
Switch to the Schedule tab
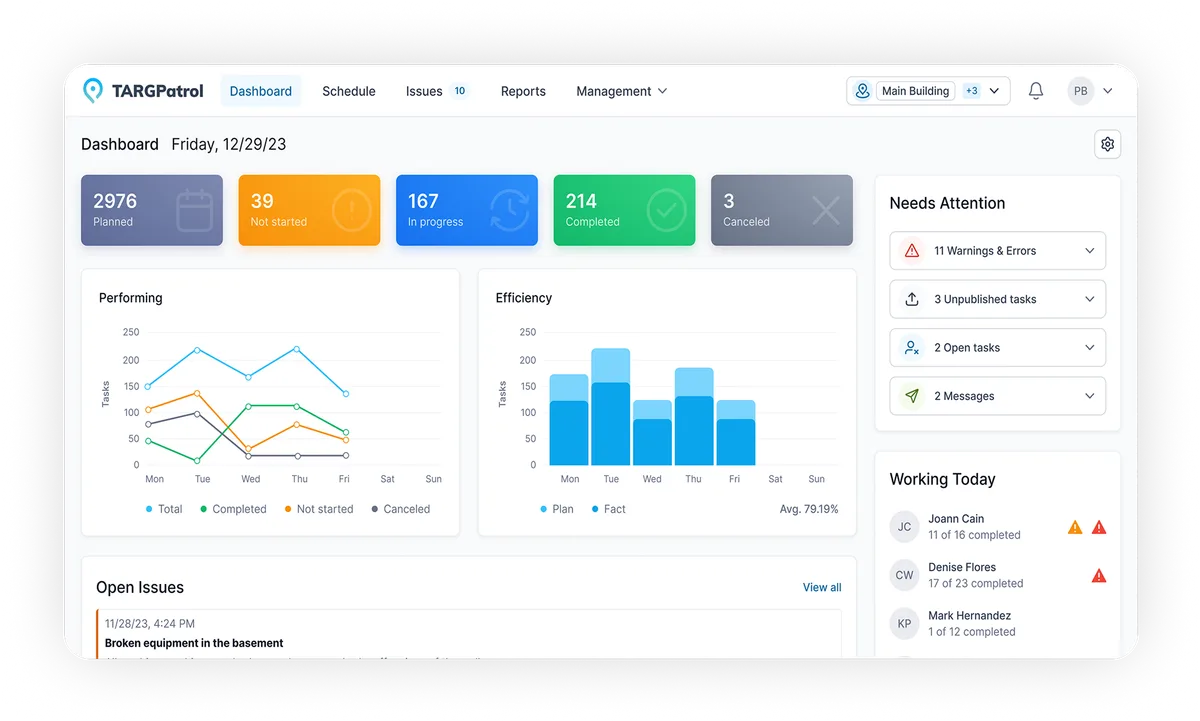tap(348, 91)
